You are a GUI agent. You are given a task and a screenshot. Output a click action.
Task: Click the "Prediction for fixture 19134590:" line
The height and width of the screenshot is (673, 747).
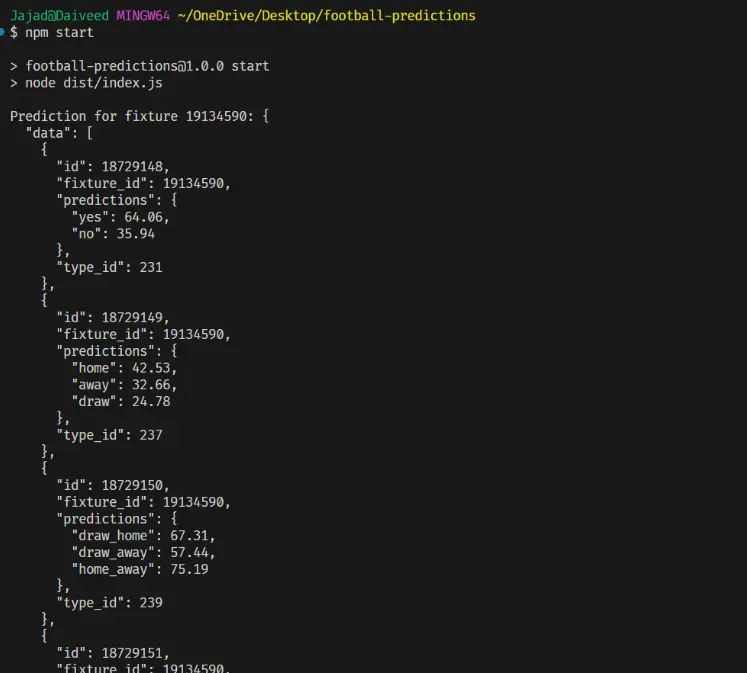point(139,116)
